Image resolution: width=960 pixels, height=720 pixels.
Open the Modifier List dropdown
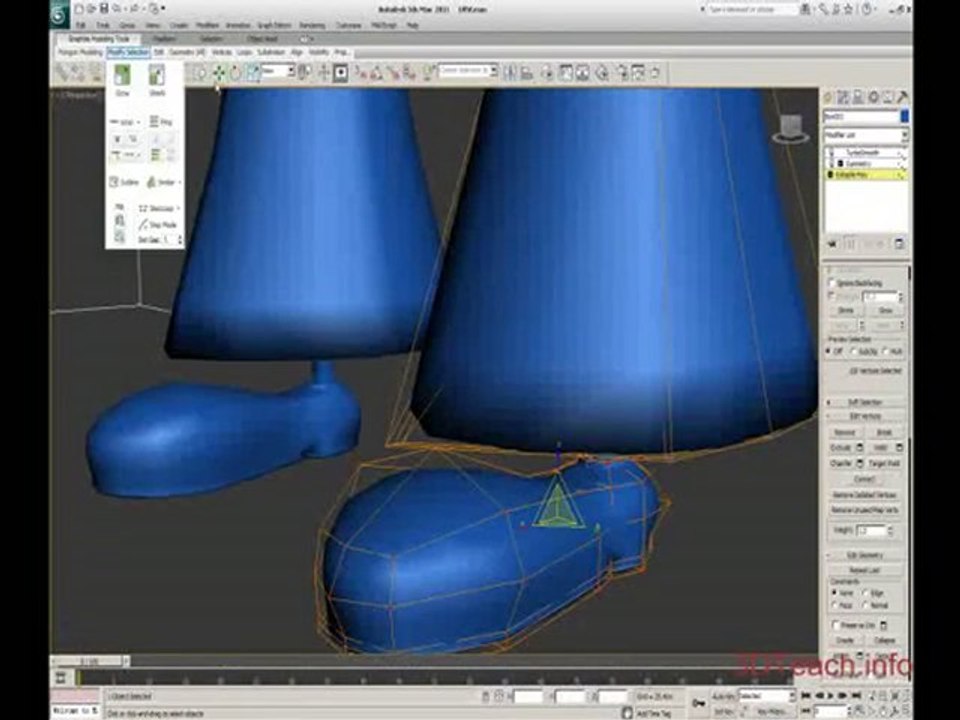865,134
